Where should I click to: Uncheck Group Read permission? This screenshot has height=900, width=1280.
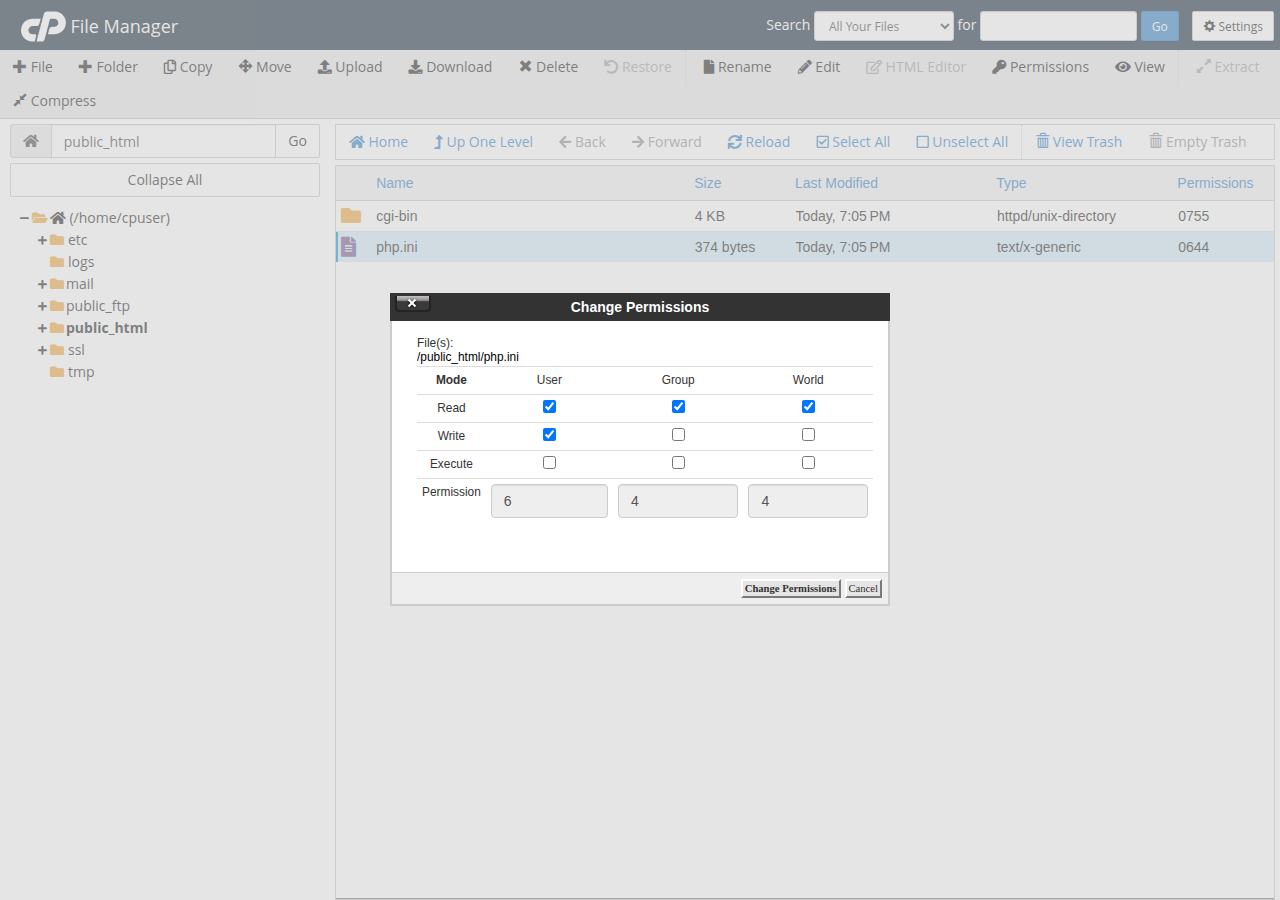click(678, 407)
